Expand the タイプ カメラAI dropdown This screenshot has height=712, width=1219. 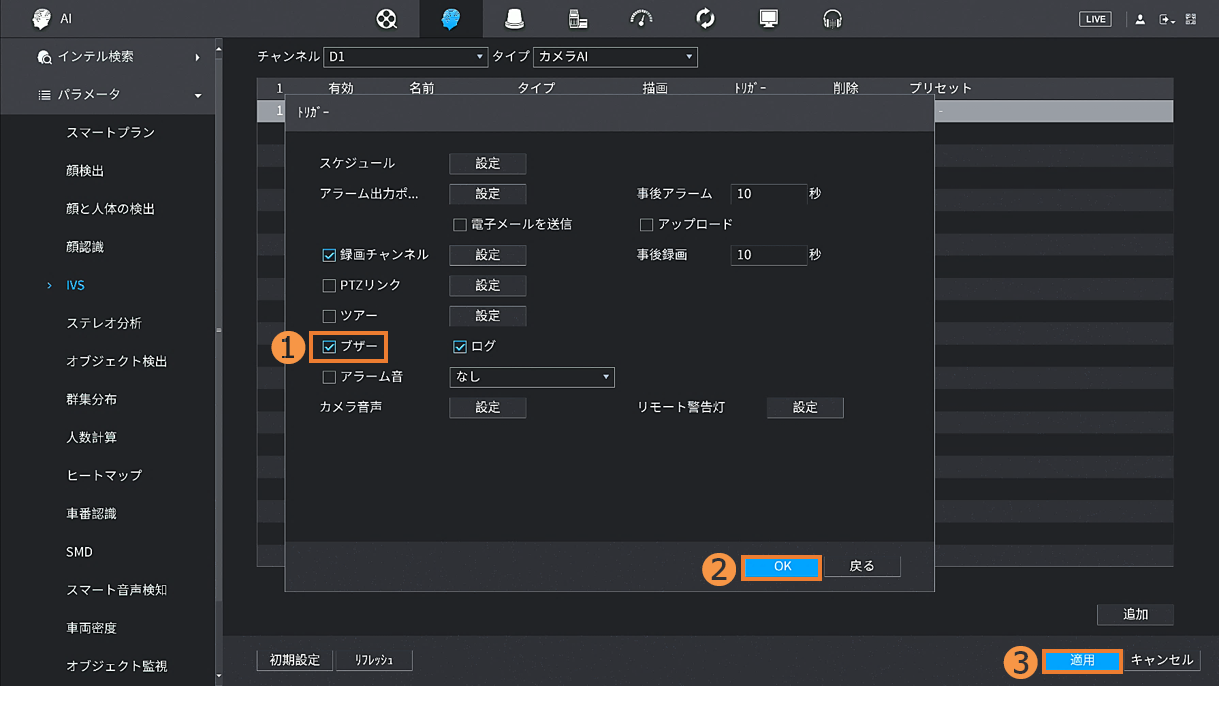click(x=615, y=57)
